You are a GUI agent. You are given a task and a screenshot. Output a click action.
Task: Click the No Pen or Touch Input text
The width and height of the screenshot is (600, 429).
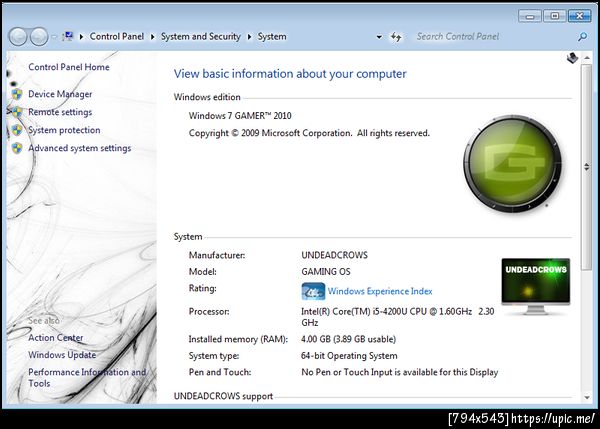coord(399,372)
